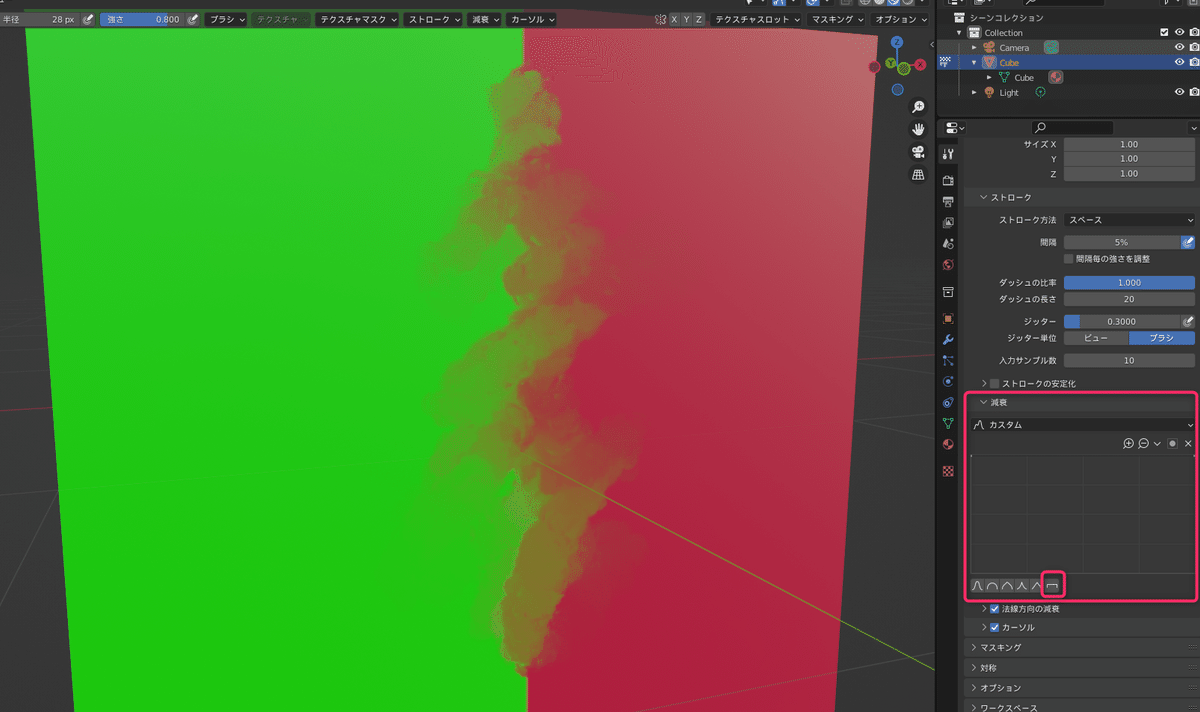Collapse the ストローク panel
Image resolution: width=1200 pixels, height=712 pixels.
(1080, 198)
